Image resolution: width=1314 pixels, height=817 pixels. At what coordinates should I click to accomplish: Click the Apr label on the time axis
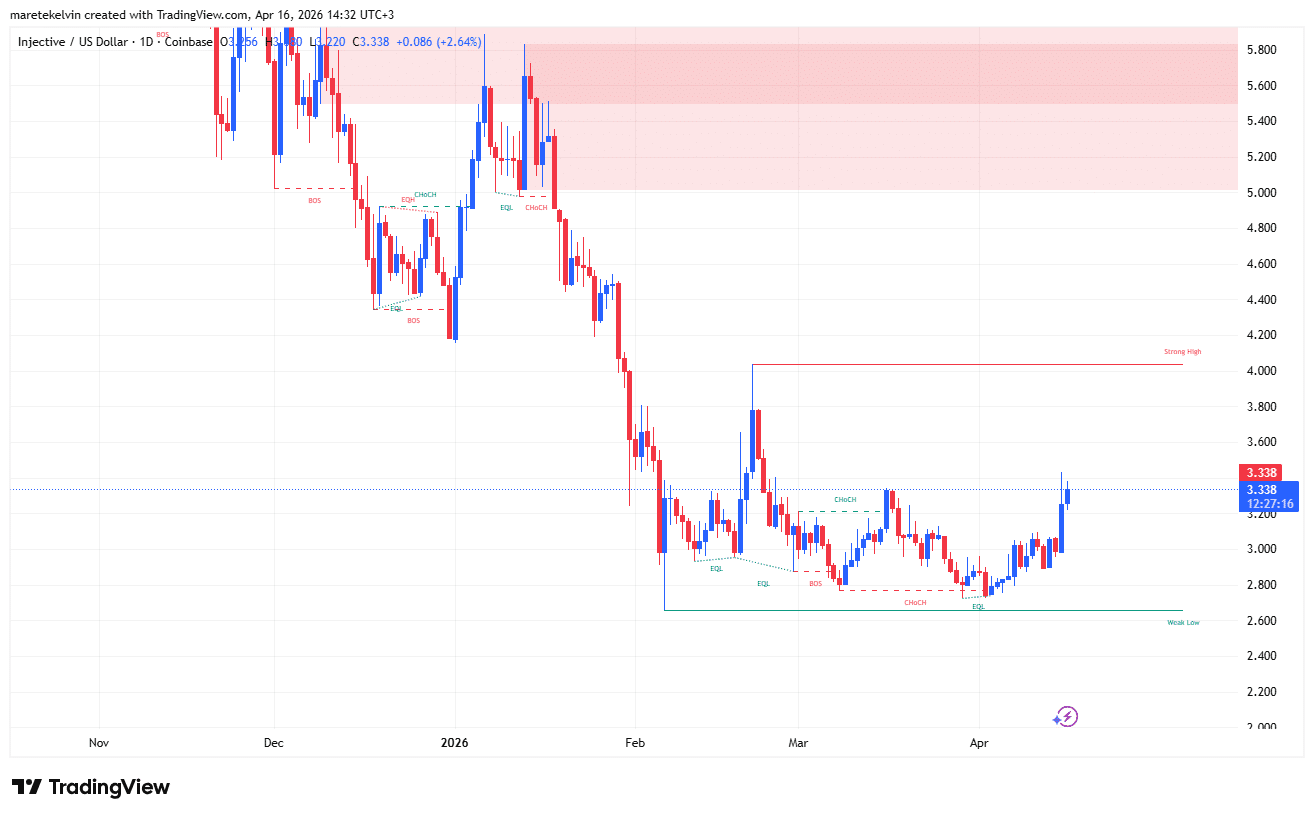coord(978,743)
